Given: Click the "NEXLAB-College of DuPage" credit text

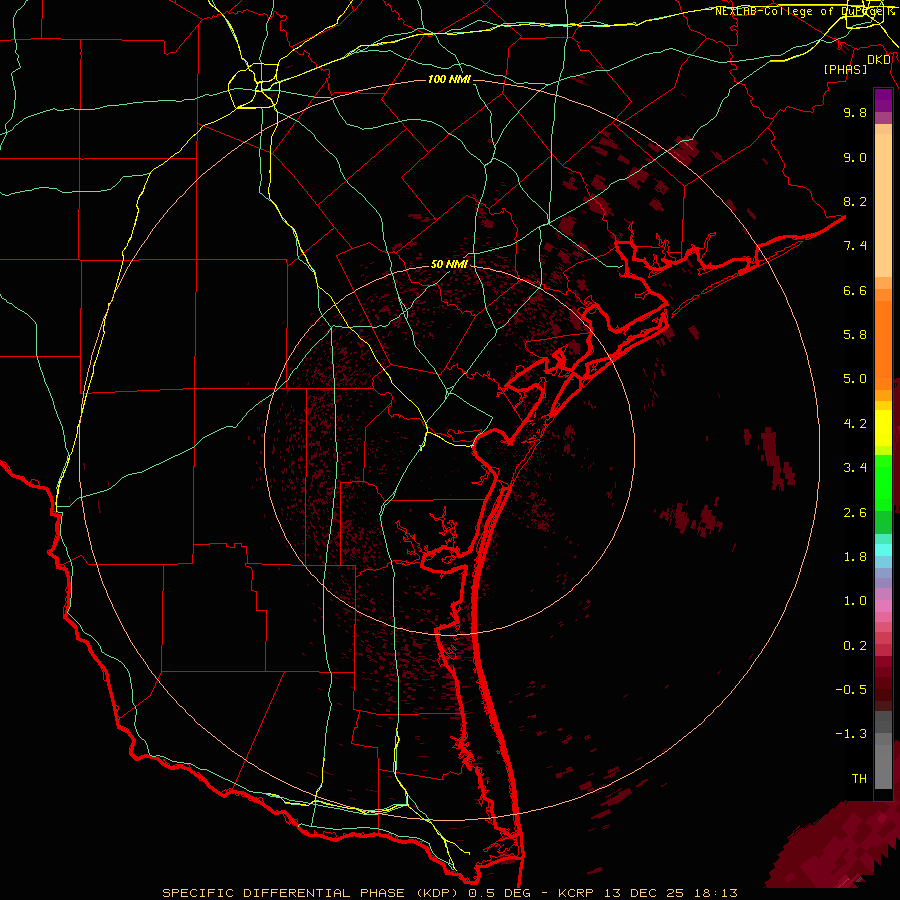Looking at the screenshot, I should [x=800, y=11].
